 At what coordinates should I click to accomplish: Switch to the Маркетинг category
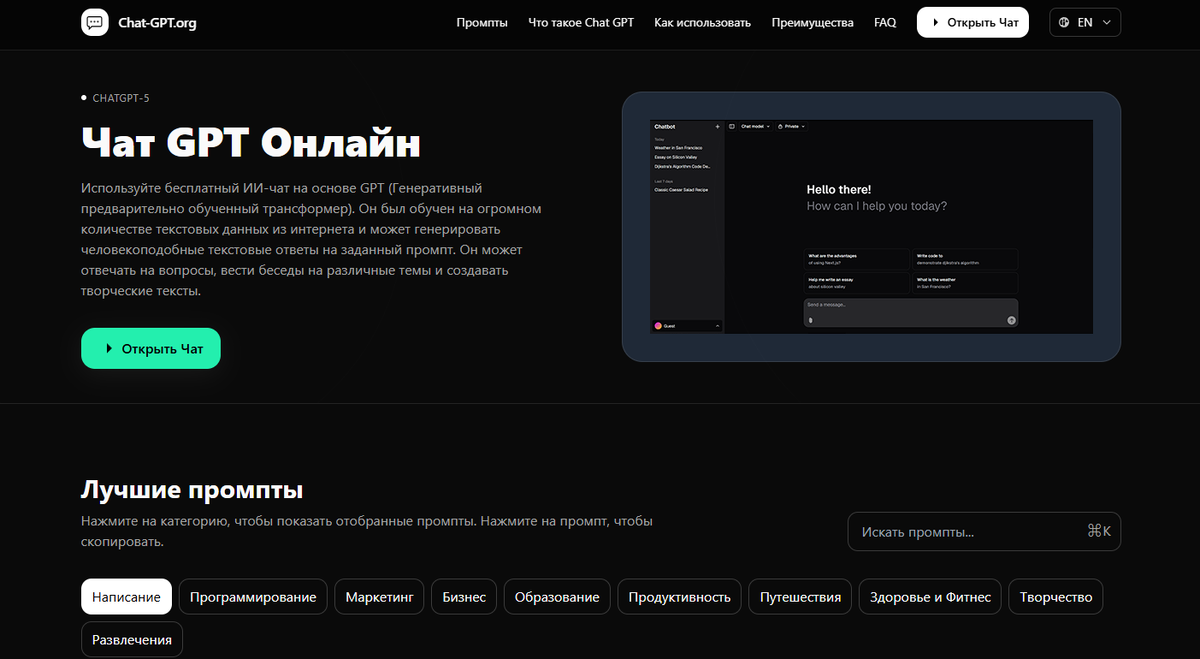[x=380, y=597]
